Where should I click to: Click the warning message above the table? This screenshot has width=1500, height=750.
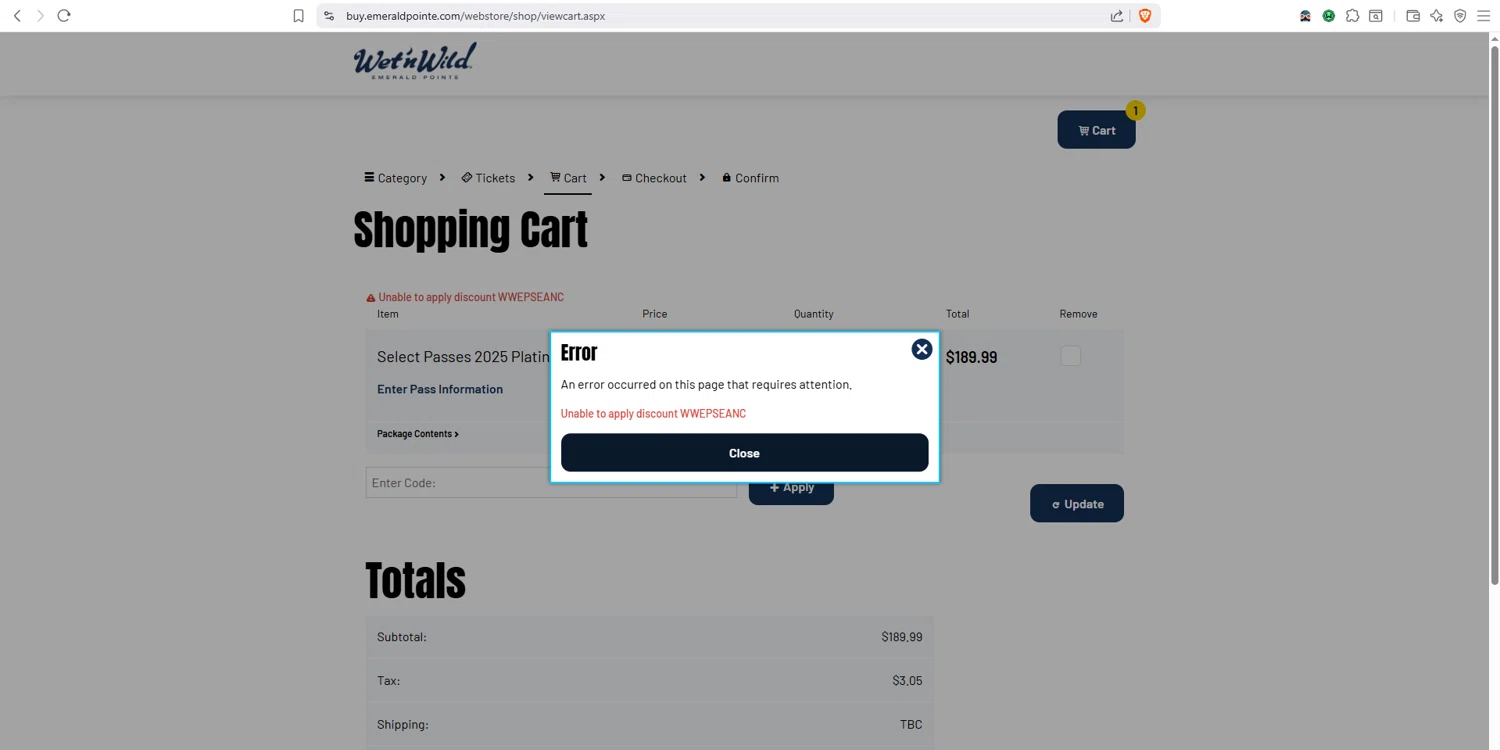point(465,297)
